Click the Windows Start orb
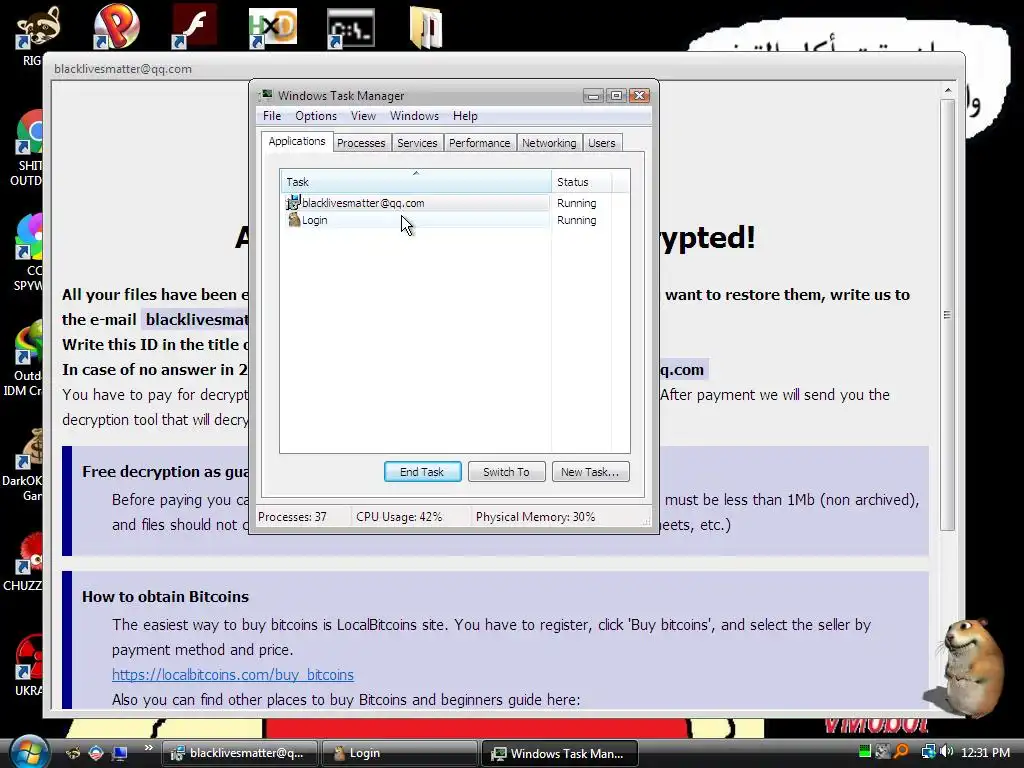This screenshot has height=768, width=1024. 27,752
